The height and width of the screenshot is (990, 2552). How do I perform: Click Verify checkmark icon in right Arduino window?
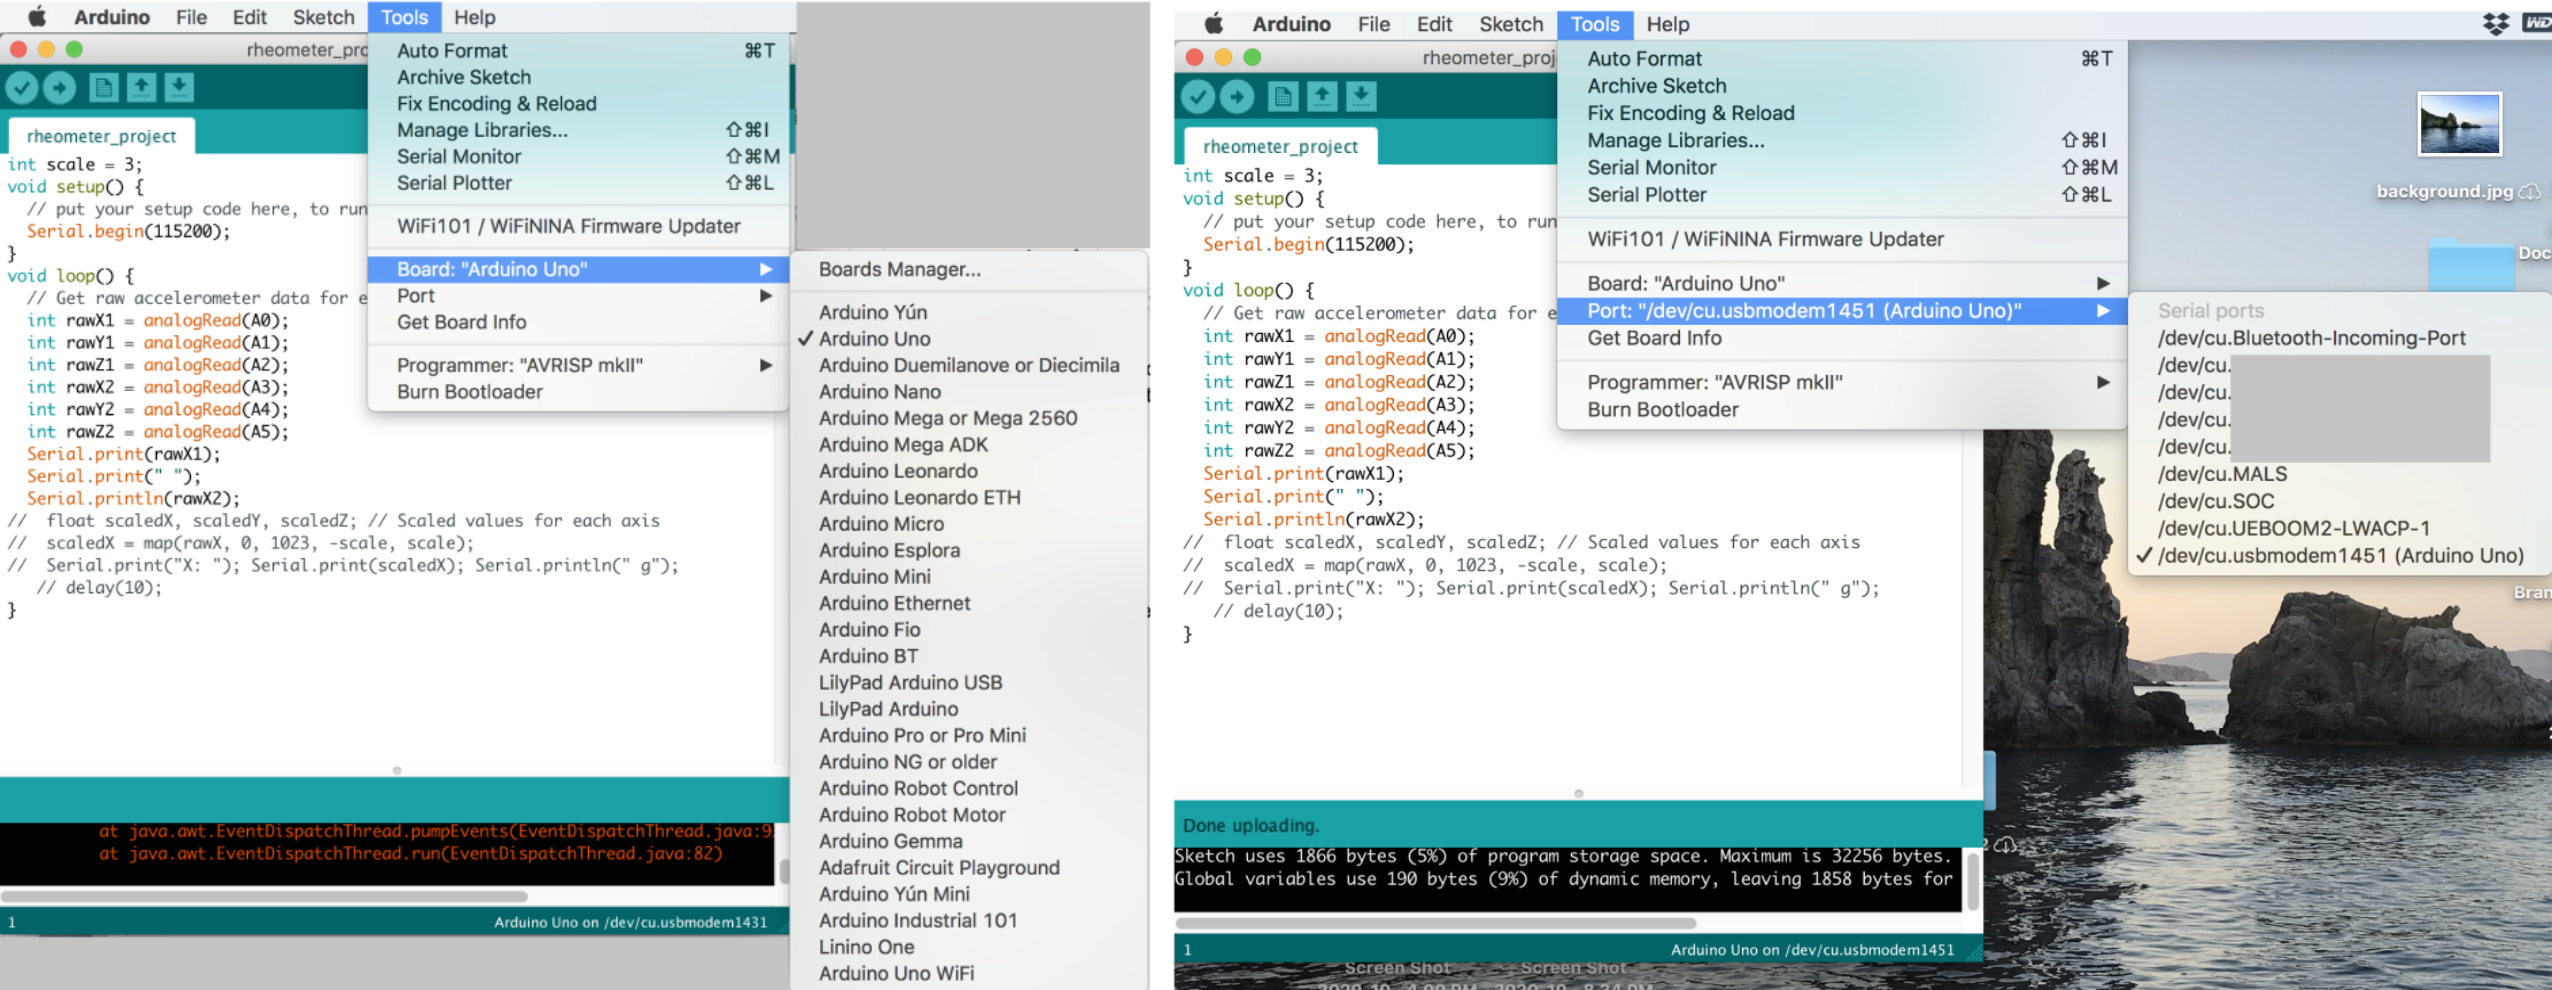point(1198,96)
